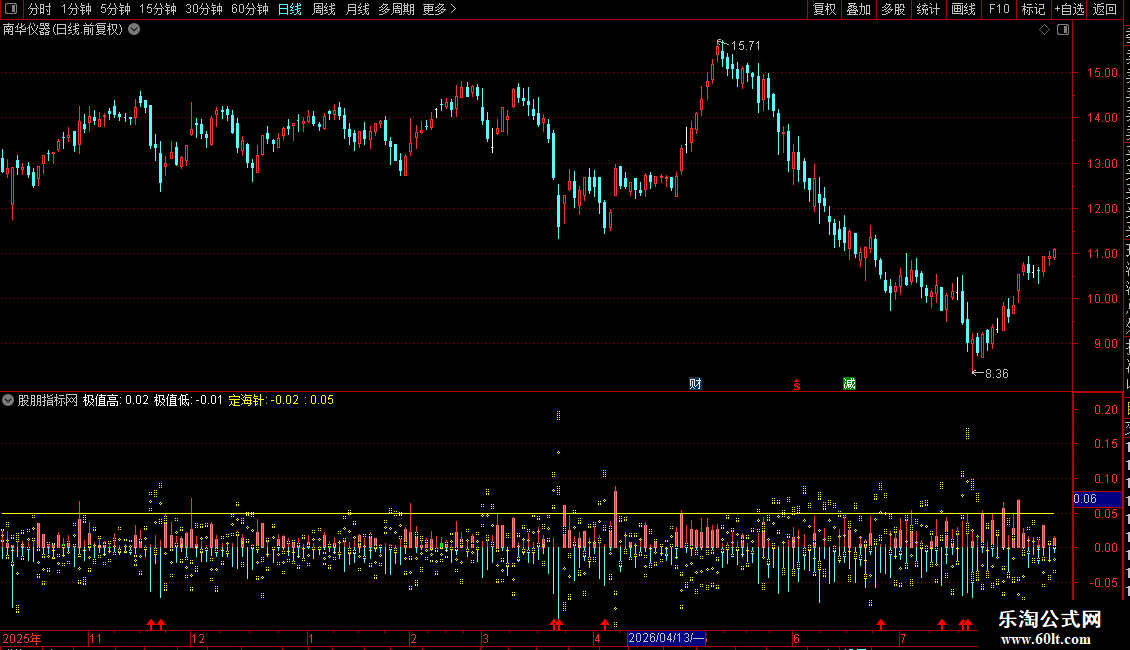Add stock via +自选 button
This screenshot has height=650, width=1130.
(1069, 9)
